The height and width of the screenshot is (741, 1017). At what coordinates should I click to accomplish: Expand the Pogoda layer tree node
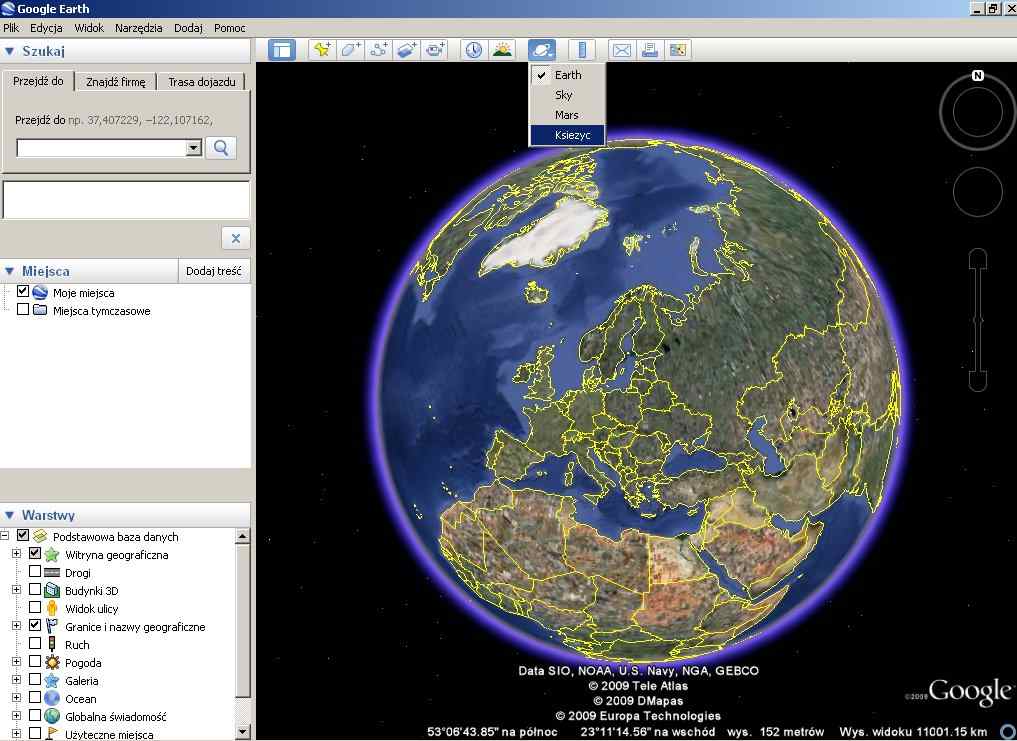[x=16, y=662]
